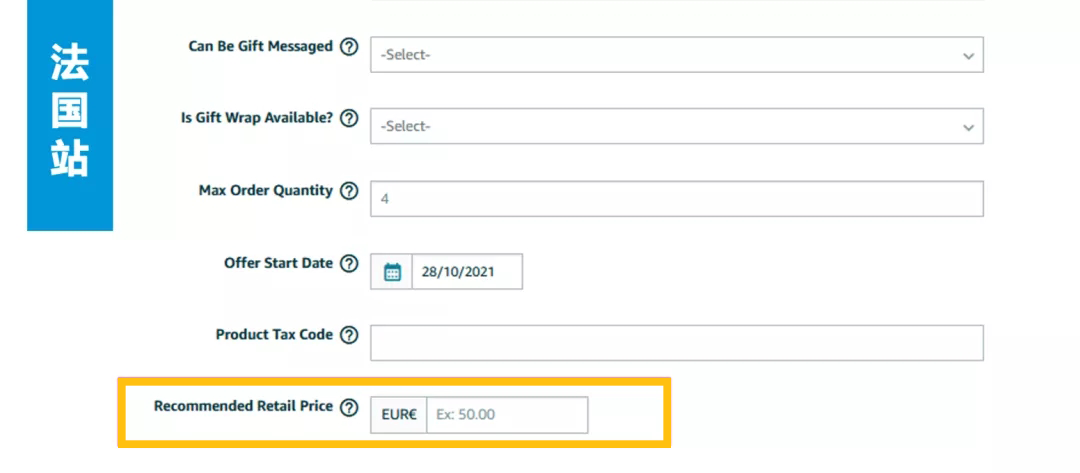Click question mark next to Offer Start Date
The image size is (1080, 473).
tap(350, 263)
